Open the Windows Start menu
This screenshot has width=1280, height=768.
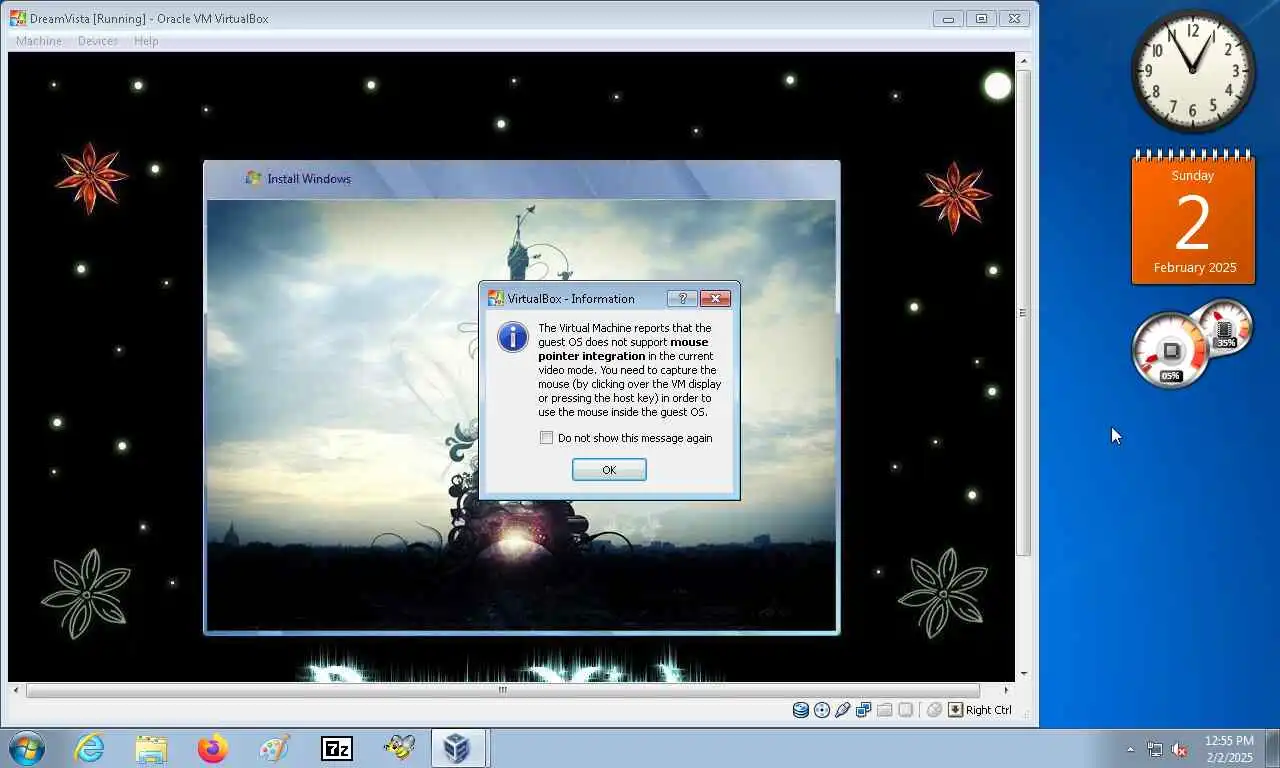pyautogui.click(x=26, y=748)
